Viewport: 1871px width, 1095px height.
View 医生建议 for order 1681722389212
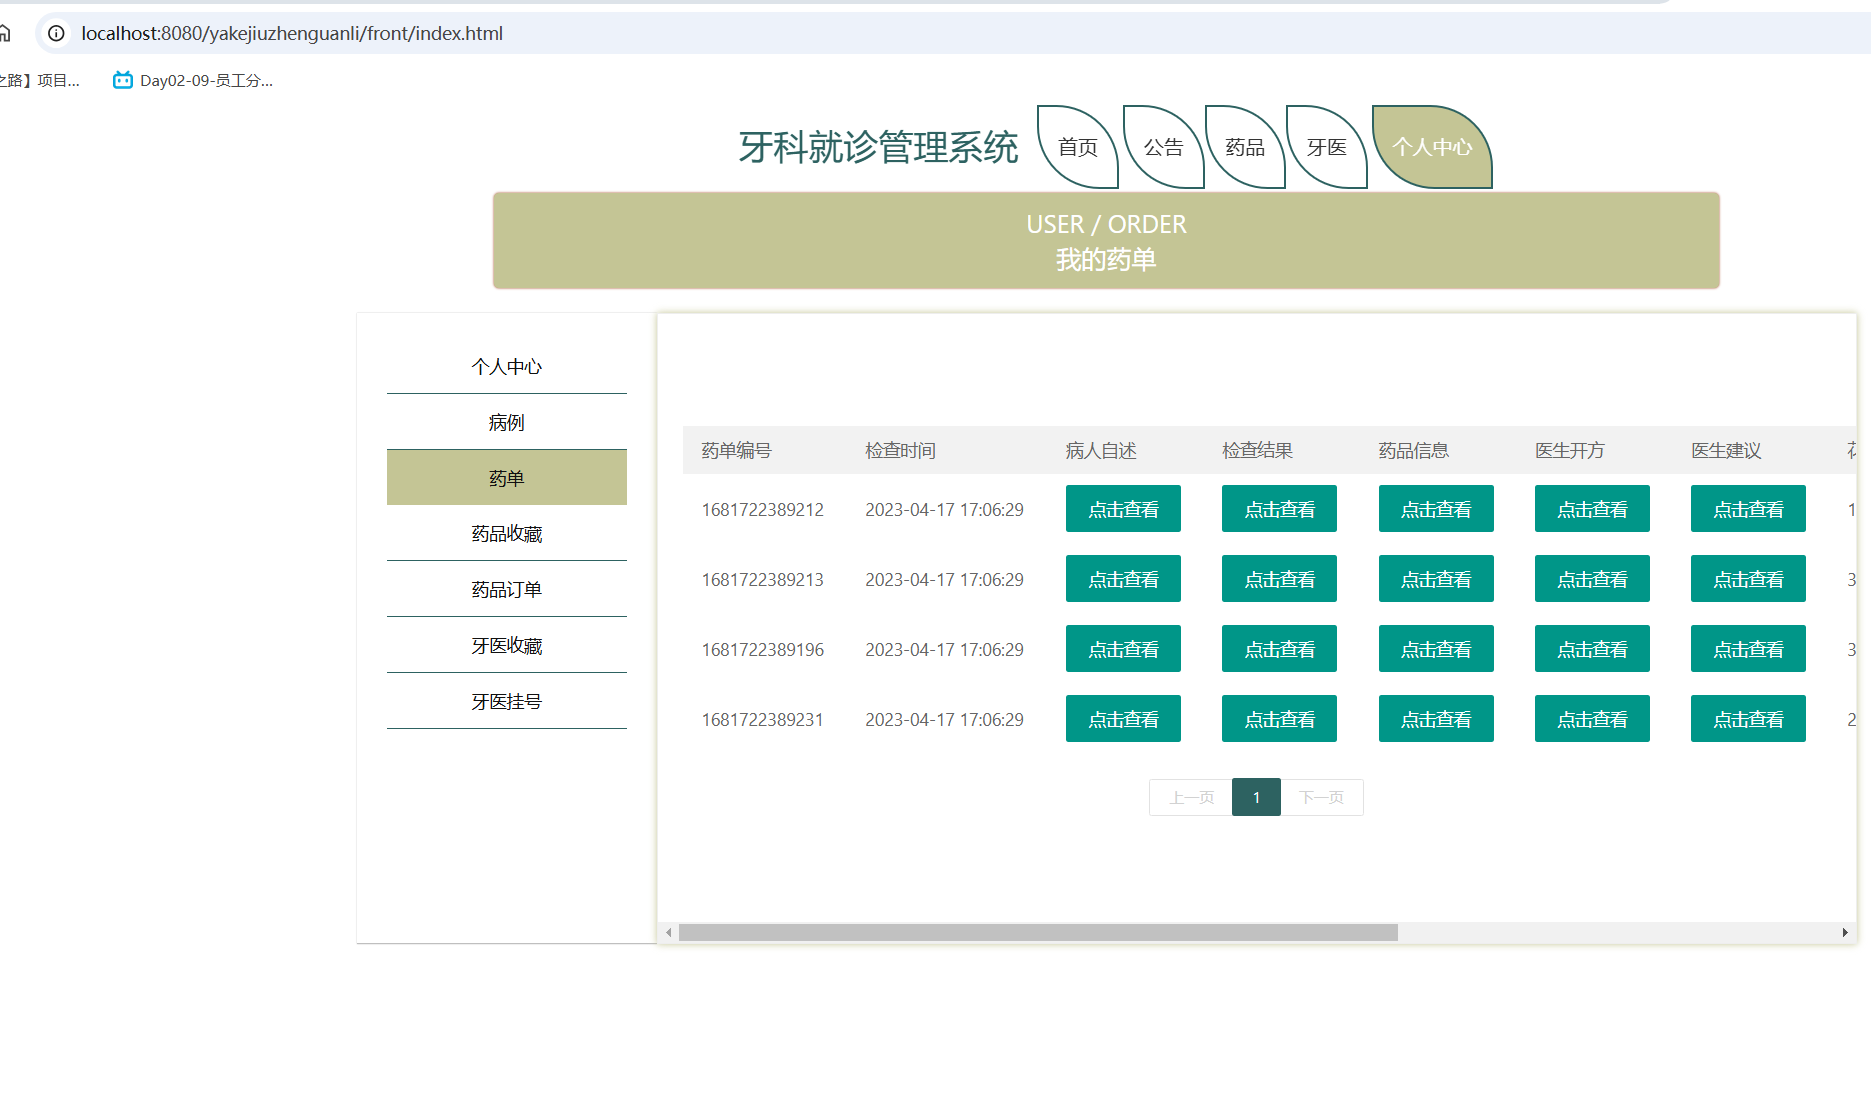(x=1748, y=509)
